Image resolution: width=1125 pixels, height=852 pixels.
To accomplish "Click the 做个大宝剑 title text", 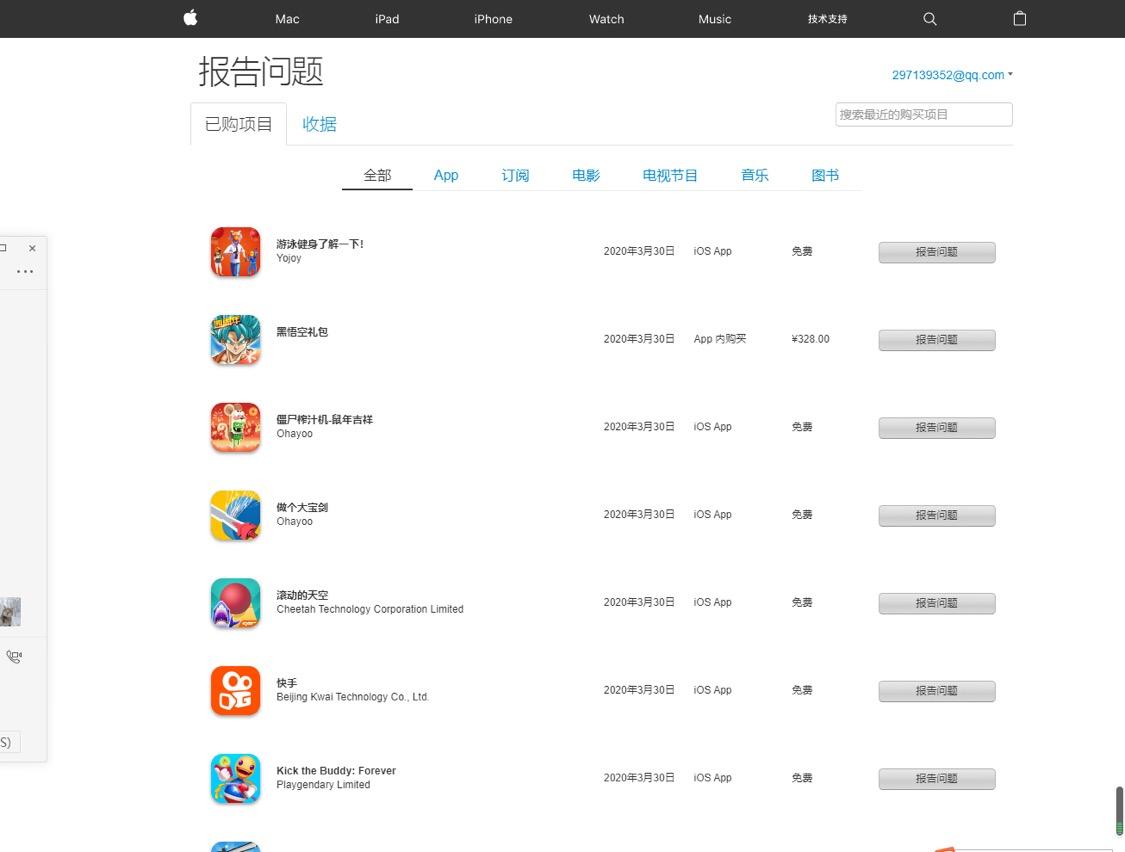I will (x=302, y=507).
